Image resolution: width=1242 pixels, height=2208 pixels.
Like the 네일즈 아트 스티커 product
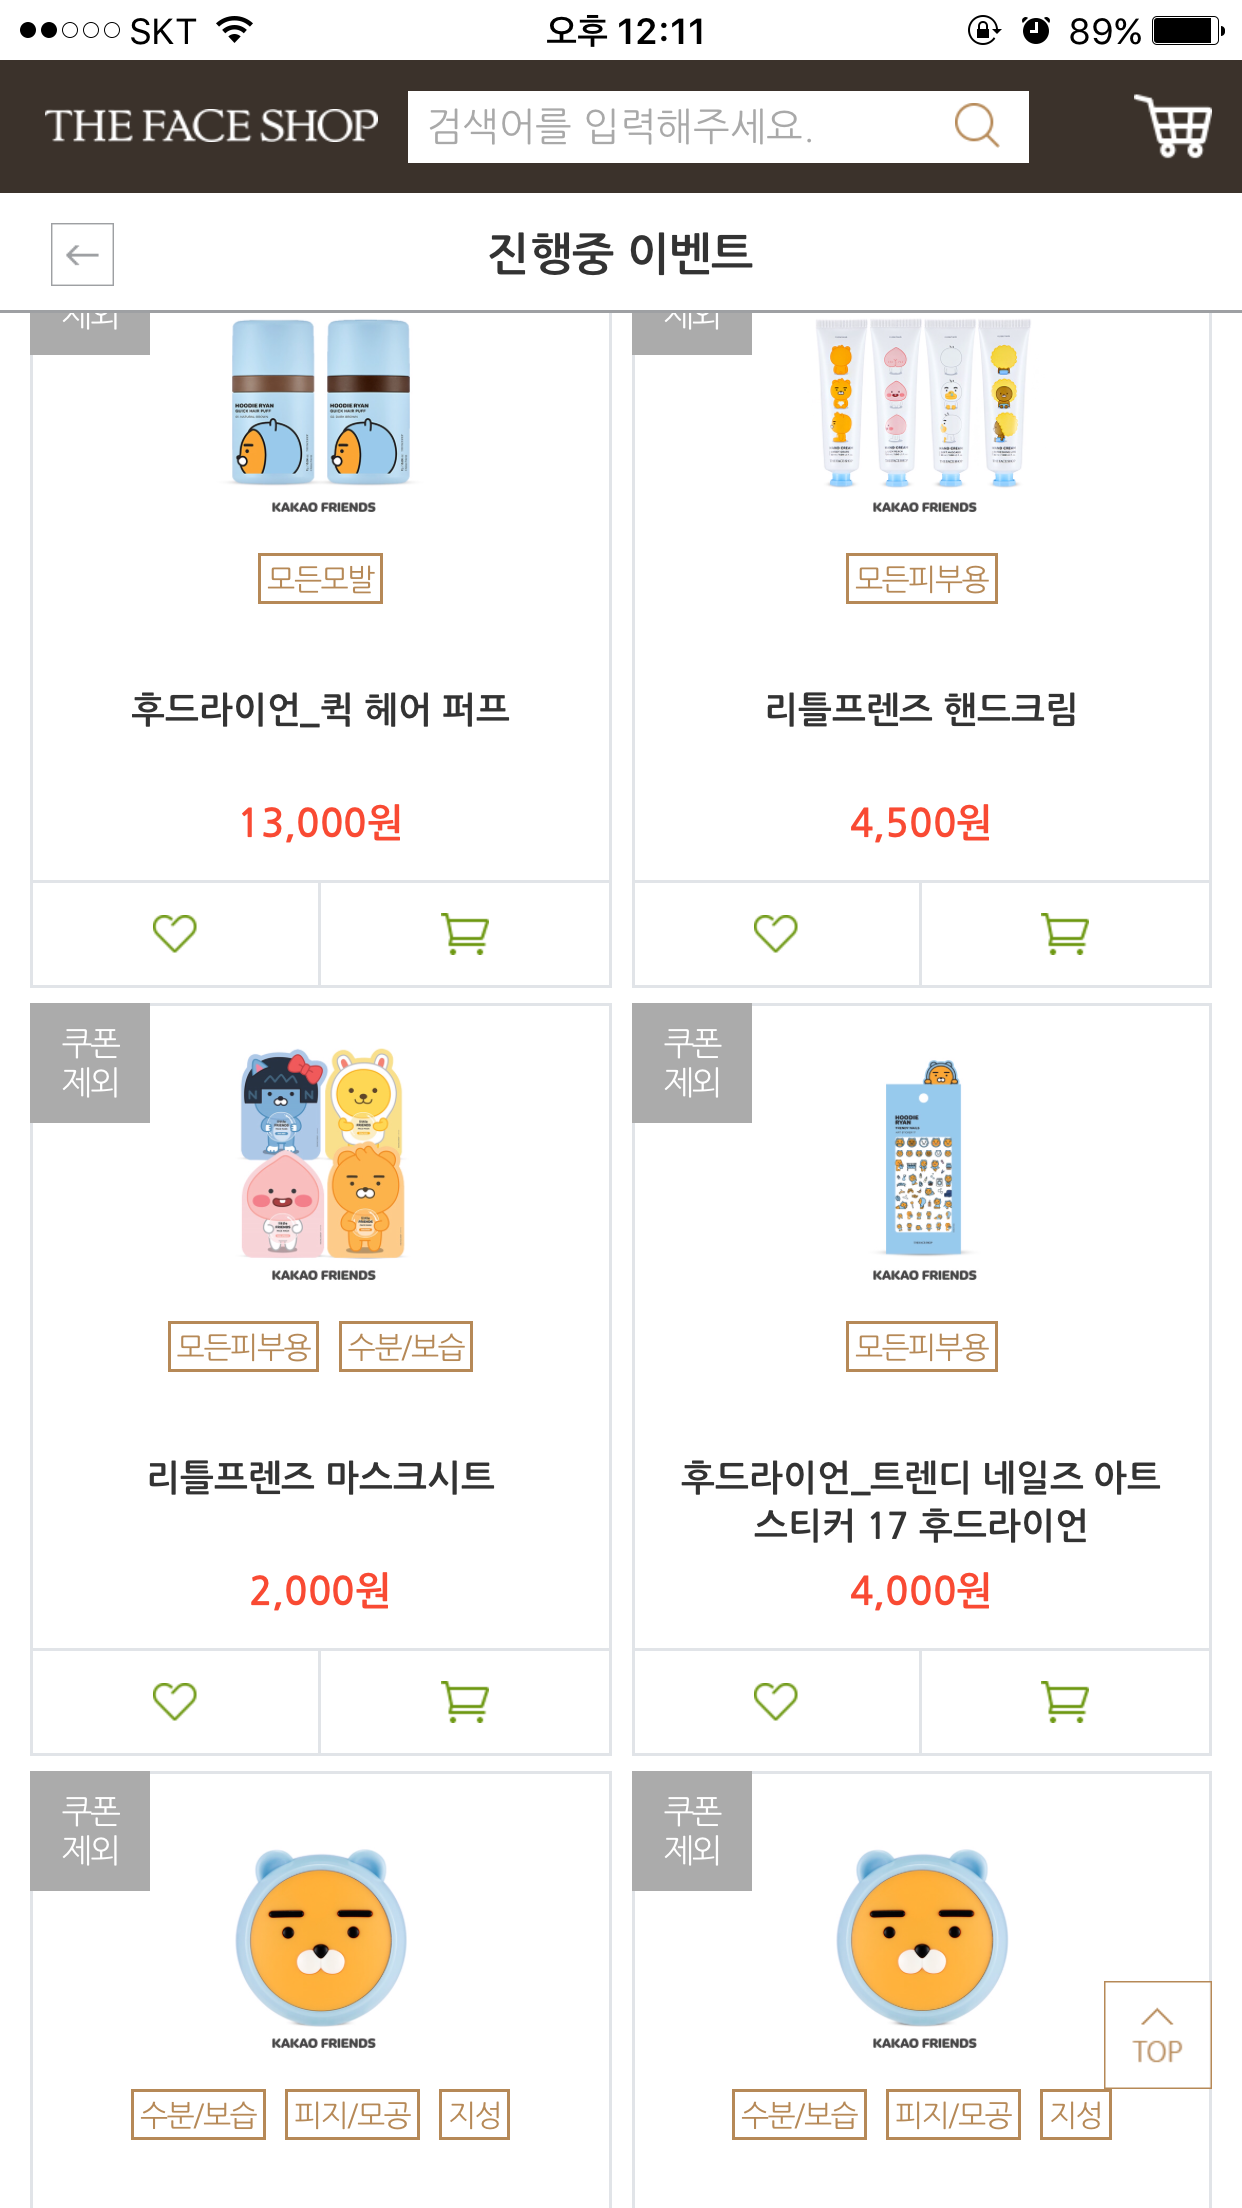tap(776, 1701)
